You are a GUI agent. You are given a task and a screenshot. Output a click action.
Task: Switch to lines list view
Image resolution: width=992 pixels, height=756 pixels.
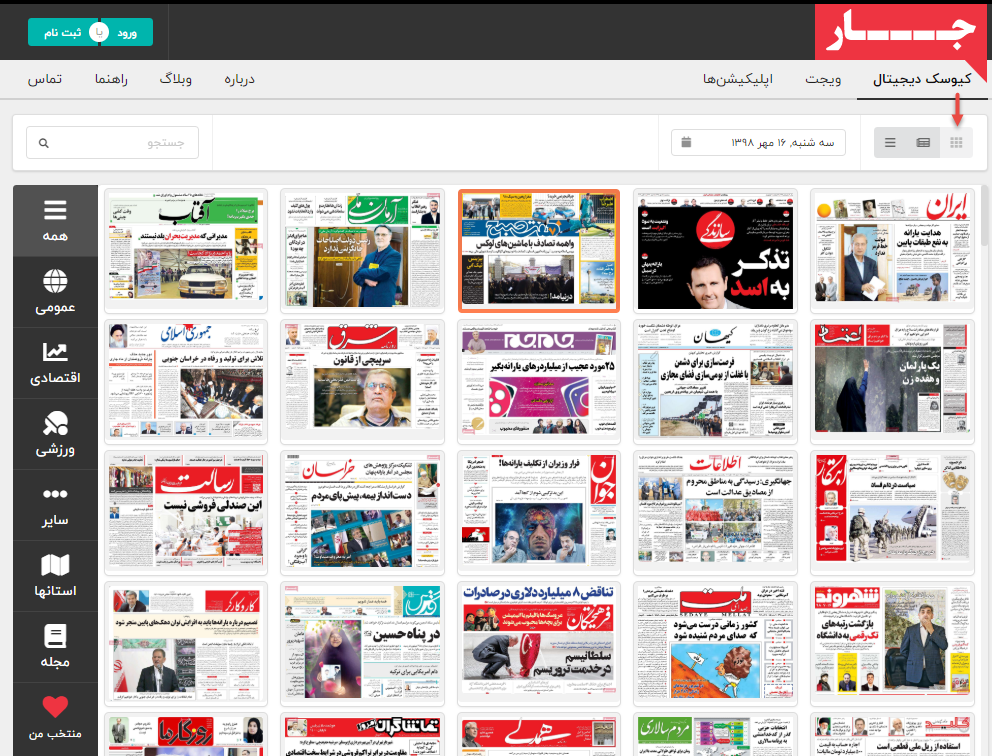pos(890,143)
